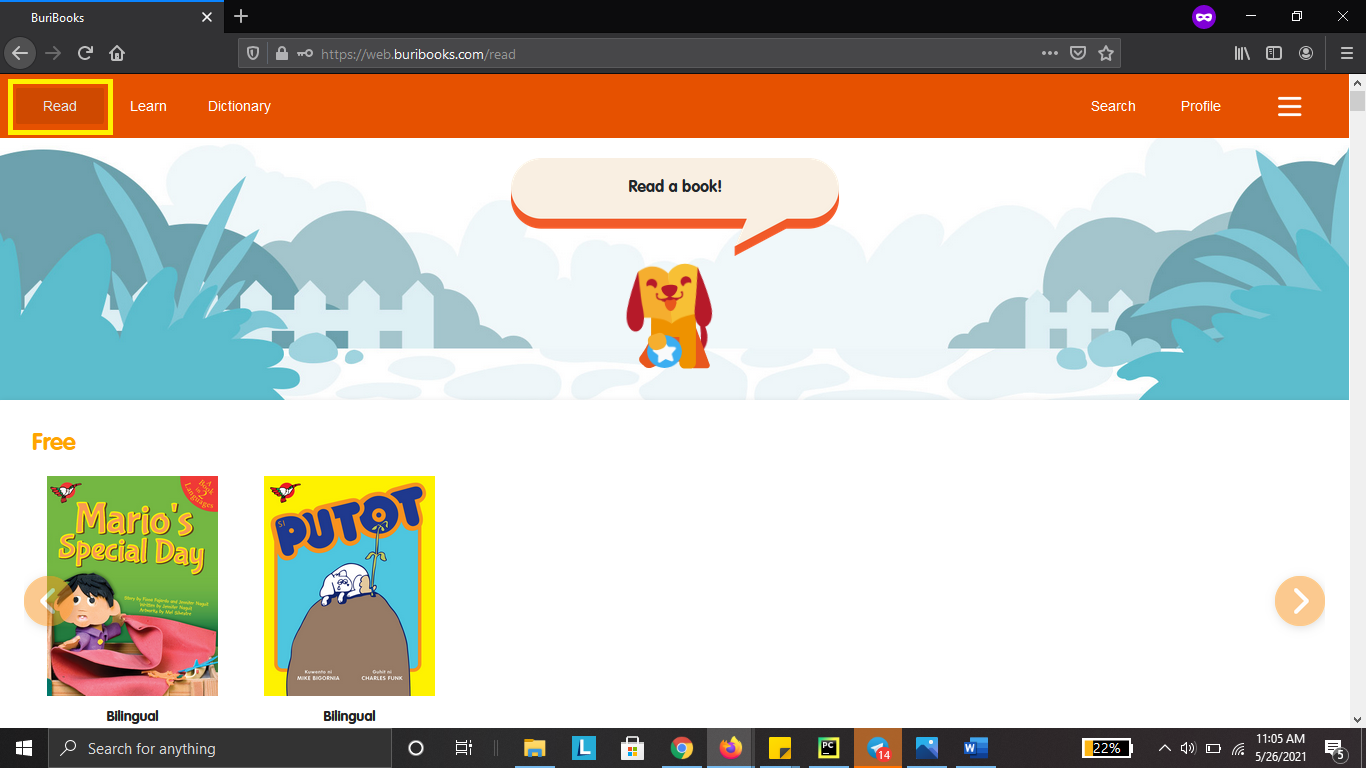
Task: Open the Putot book cover
Action: point(349,586)
